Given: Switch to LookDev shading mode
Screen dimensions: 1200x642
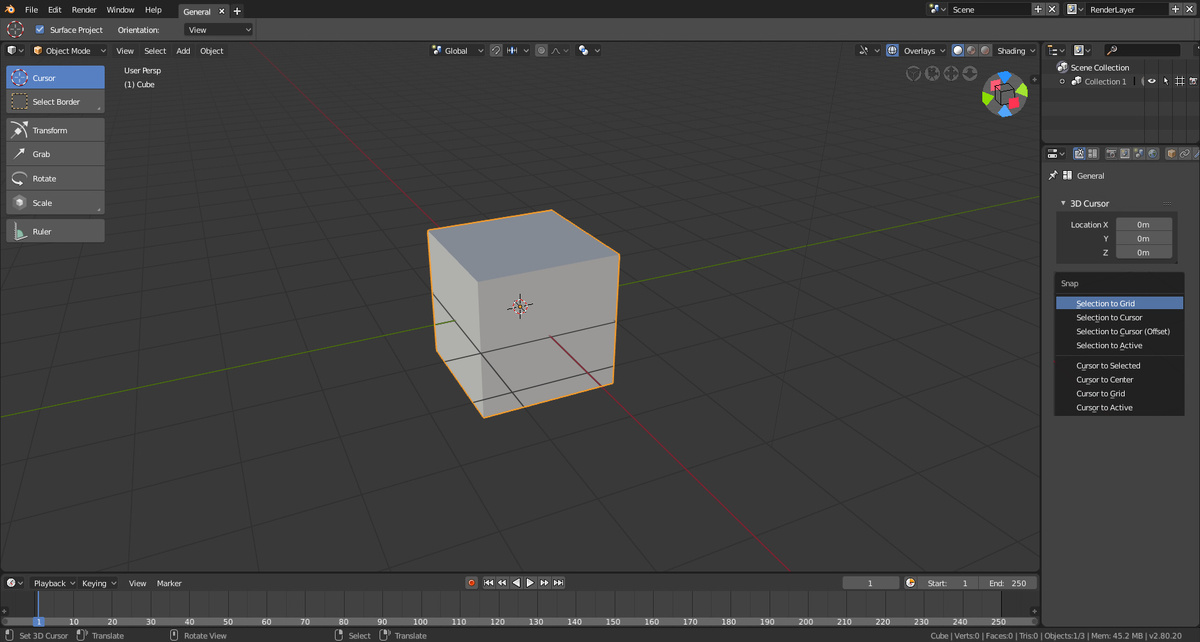Looking at the screenshot, I should (971, 50).
